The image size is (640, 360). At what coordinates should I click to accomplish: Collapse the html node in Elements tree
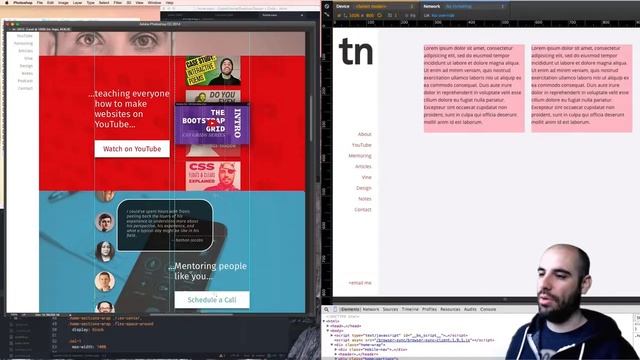pos(324,322)
